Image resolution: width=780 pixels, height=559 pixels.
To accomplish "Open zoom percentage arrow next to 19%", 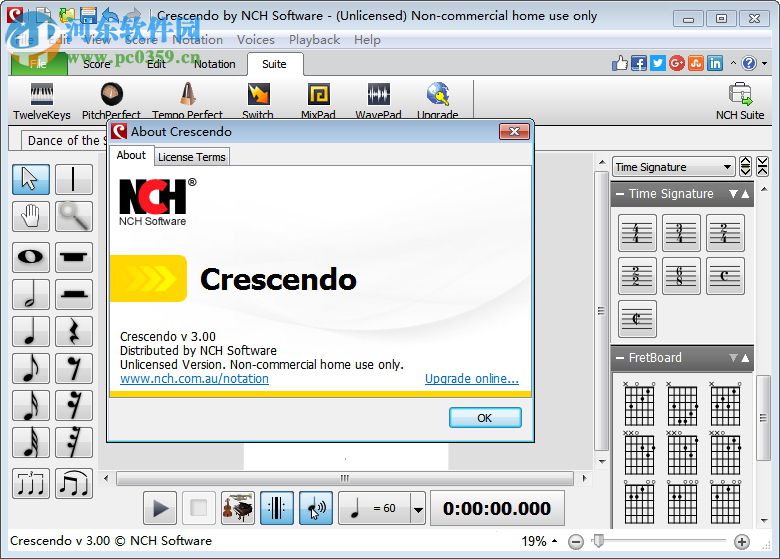I will (555, 541).
